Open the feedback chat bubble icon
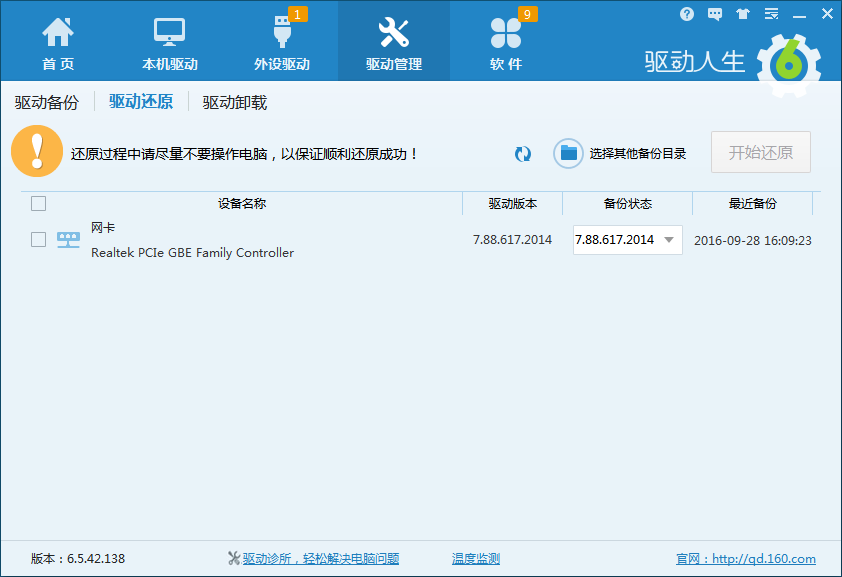The width and height of the screenshot is (842, 577). click(715, 14)
